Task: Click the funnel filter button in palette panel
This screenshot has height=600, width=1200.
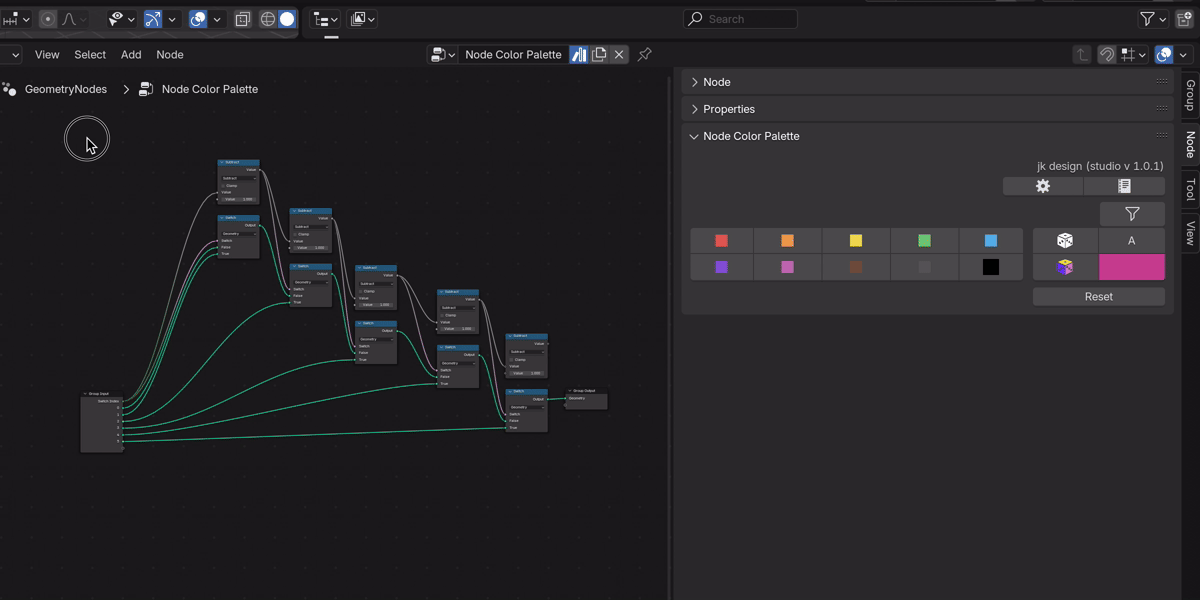Action: point(1132,213)
